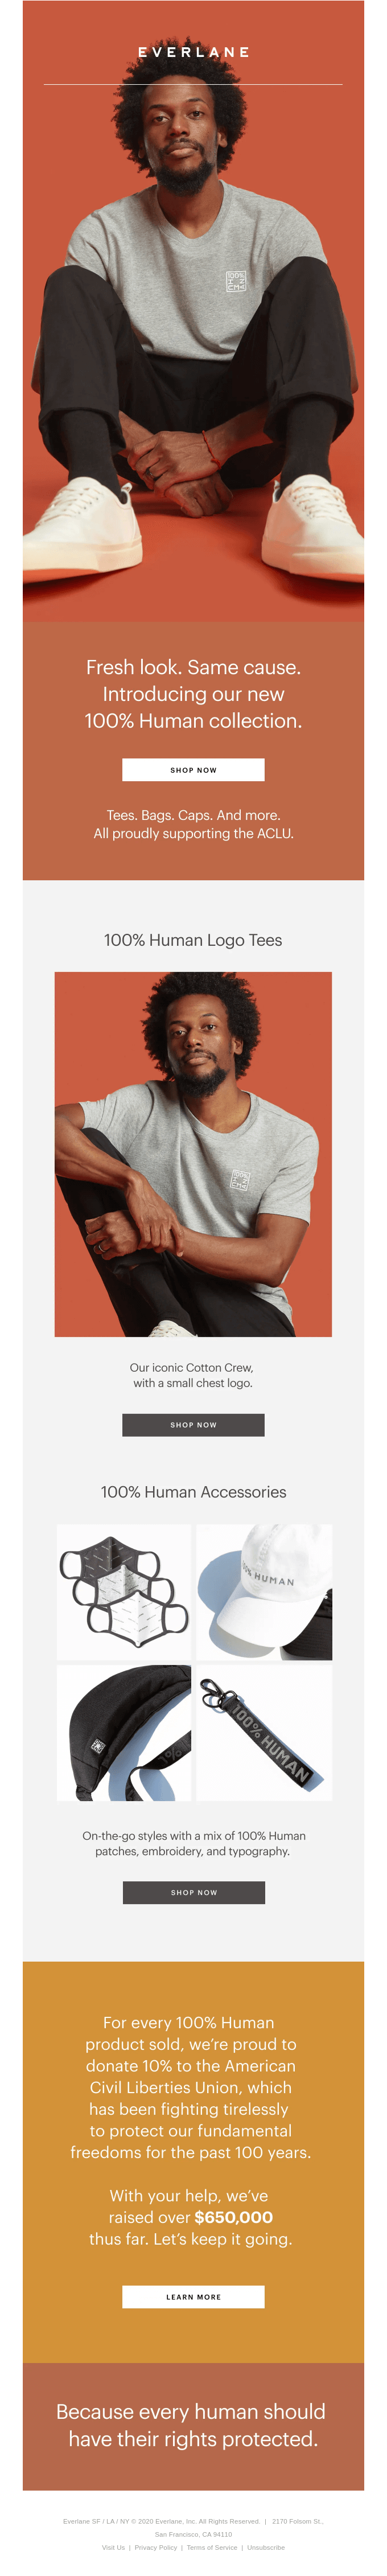Click the Unsubscribe link

click(266, 2547)
